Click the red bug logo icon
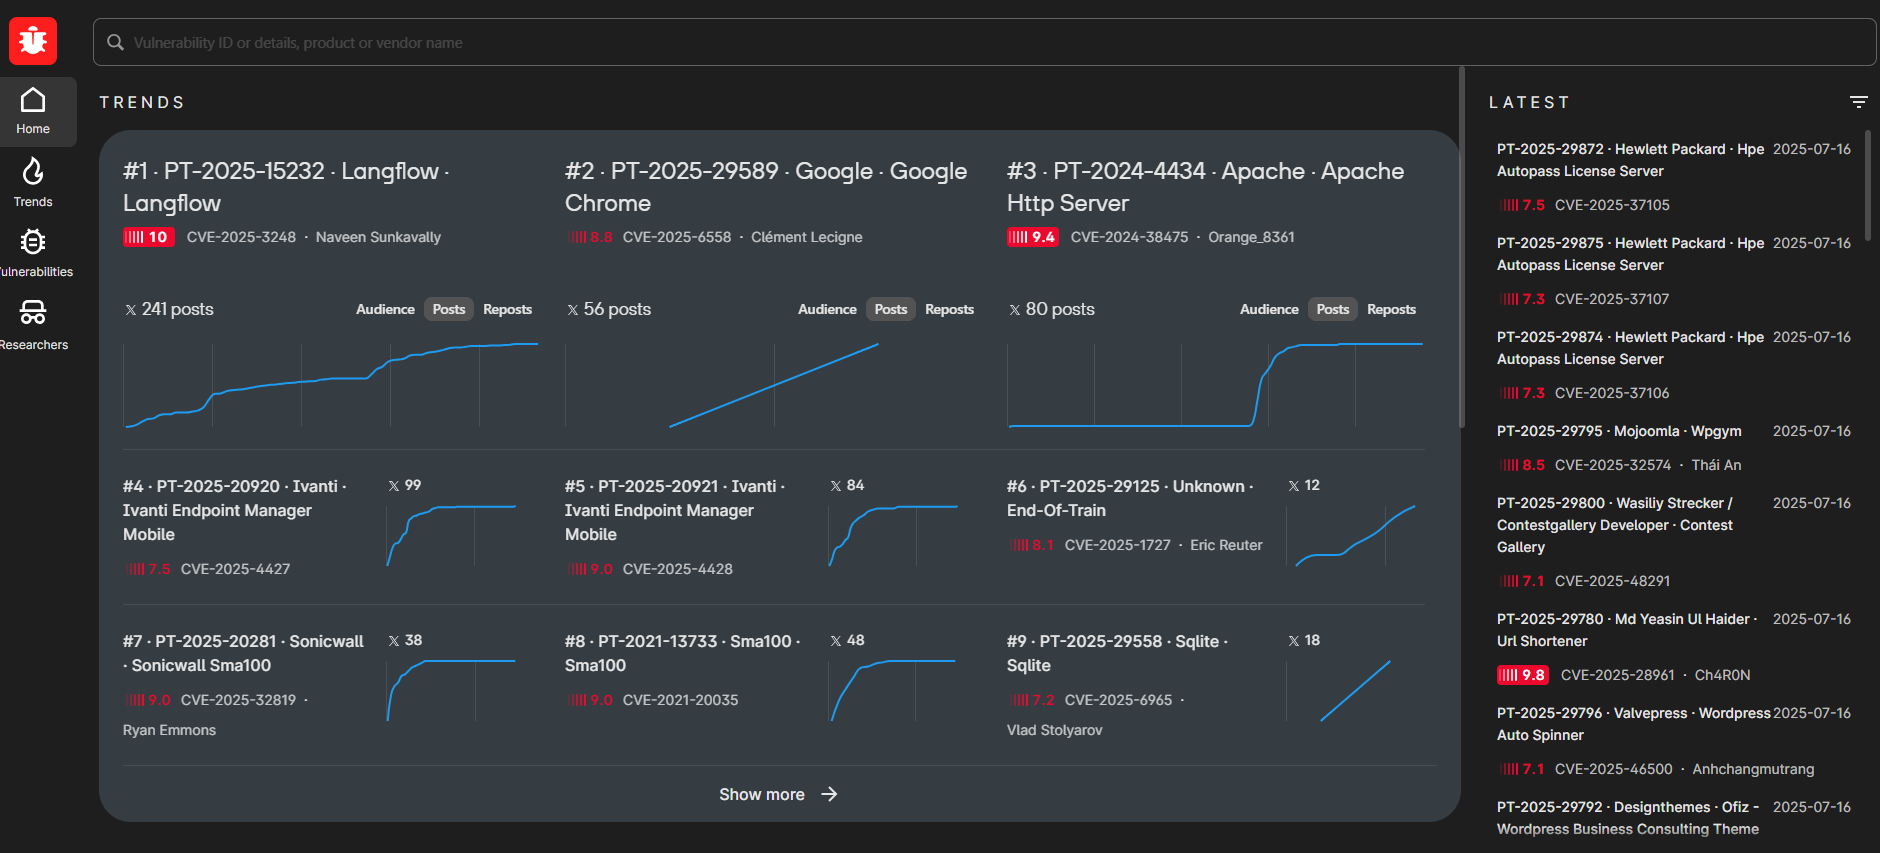Viewport: 1880px width, 853px height. (x=33, y=41)
